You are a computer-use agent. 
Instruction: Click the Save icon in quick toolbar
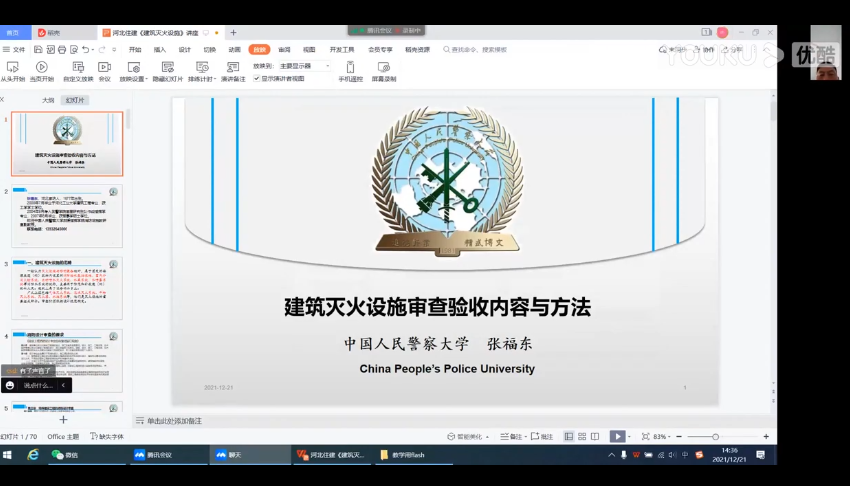click(x=38, y=49)
